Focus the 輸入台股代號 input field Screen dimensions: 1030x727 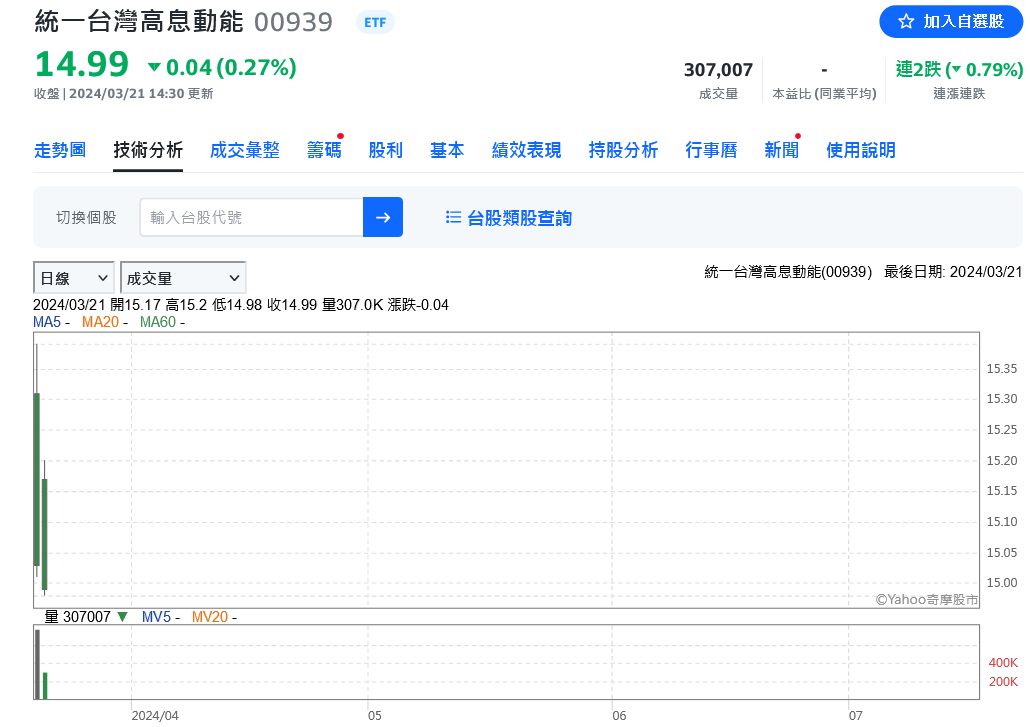tap(252, 217)
